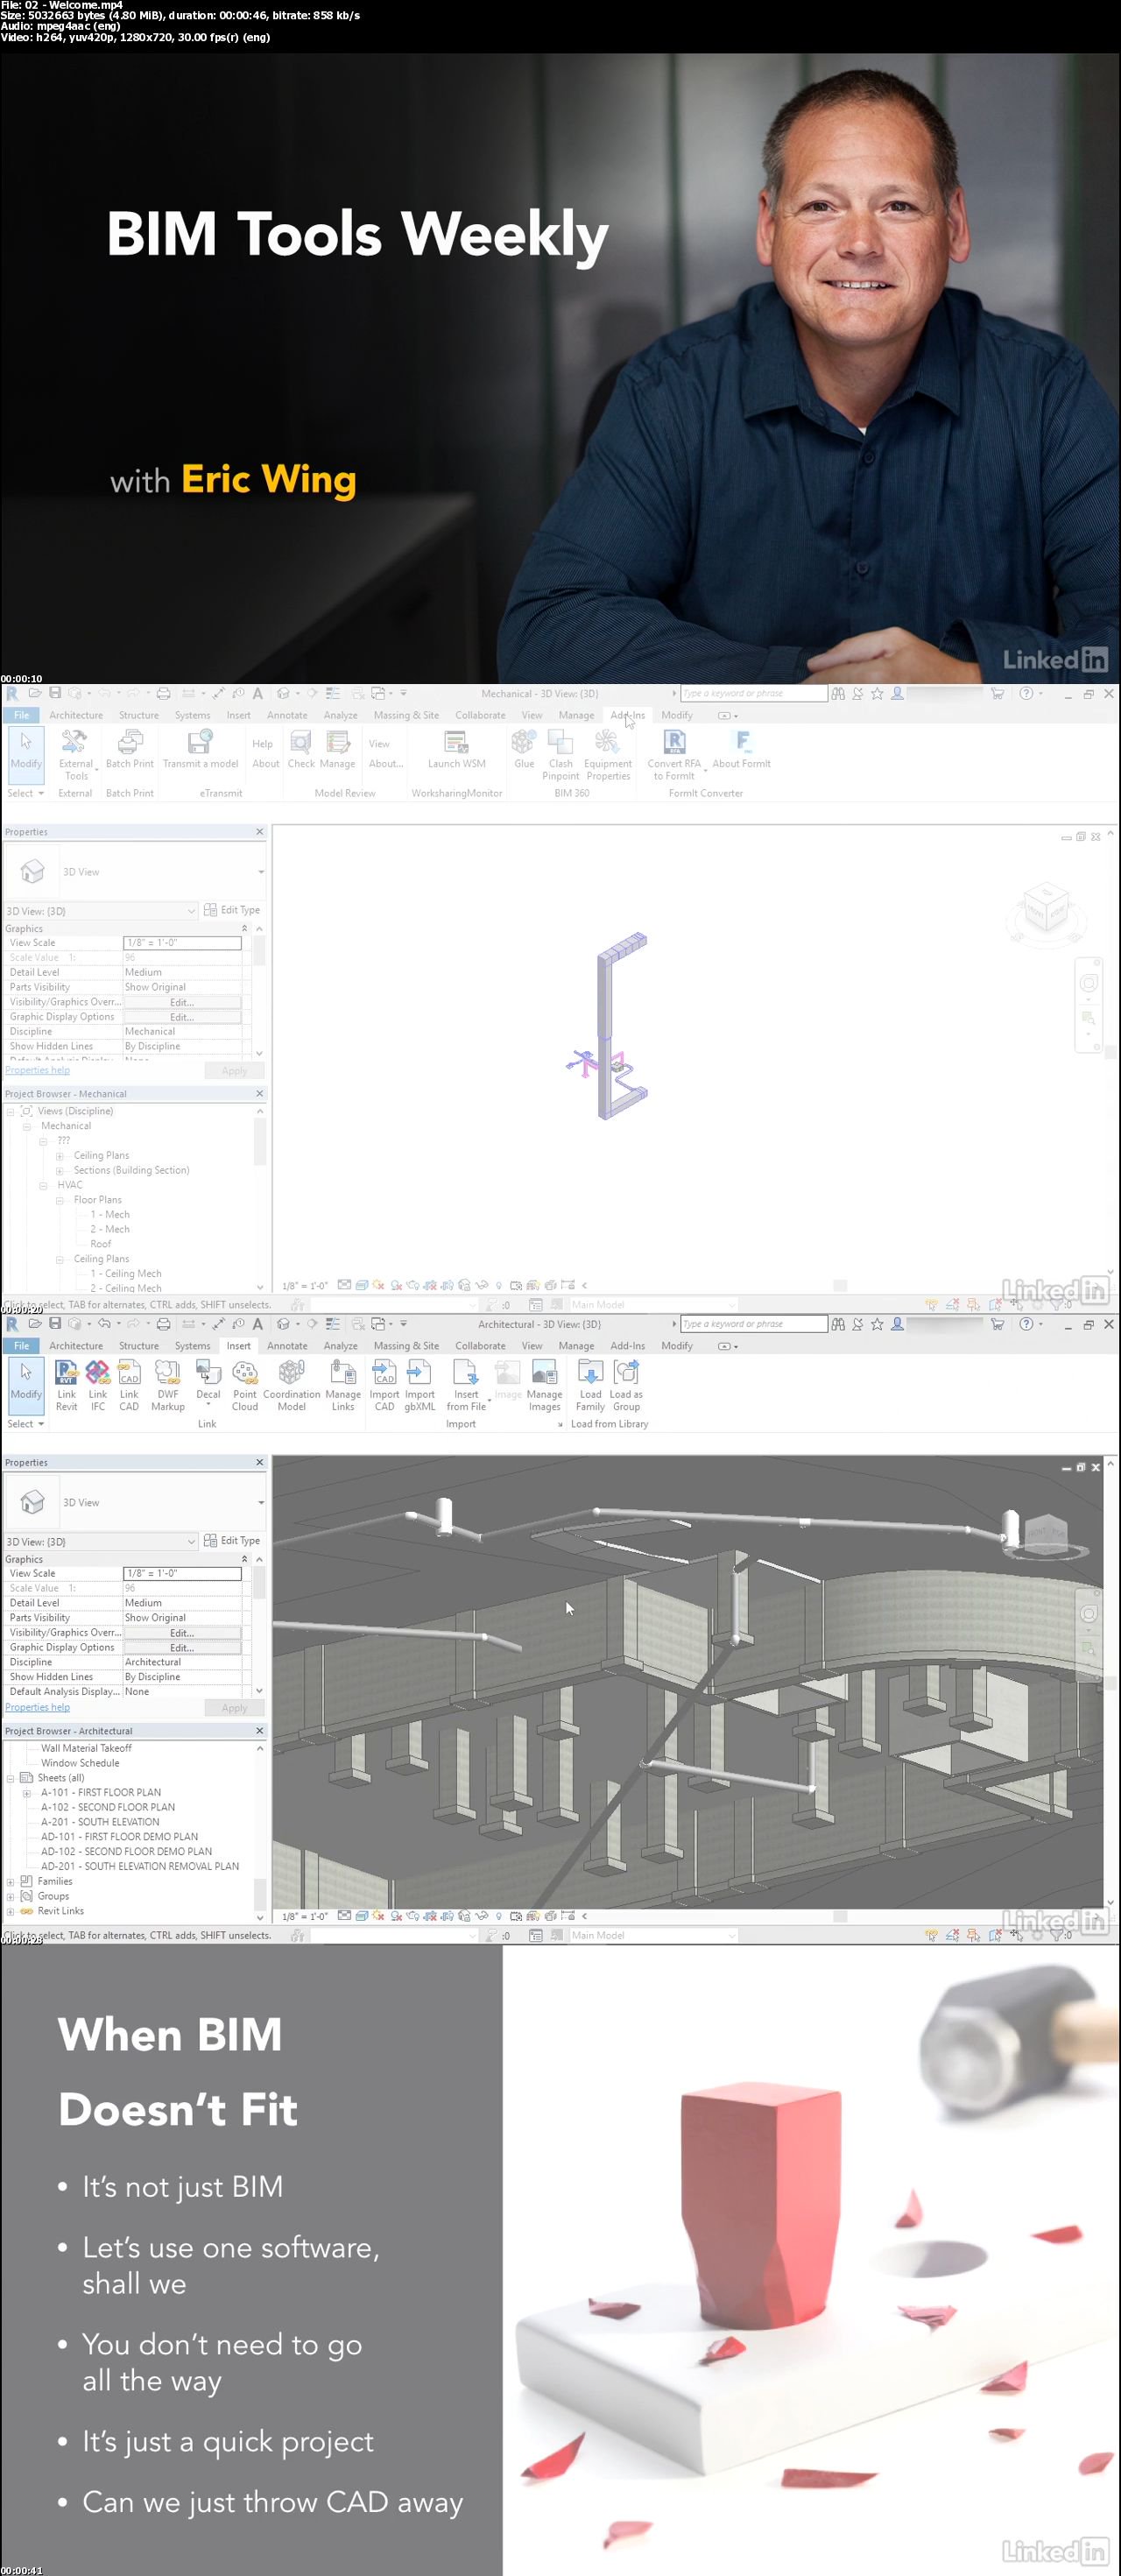Click search keyword field in Architectural window
This screenshot has height=2576, width=1121.
[x=754, y=1324]
